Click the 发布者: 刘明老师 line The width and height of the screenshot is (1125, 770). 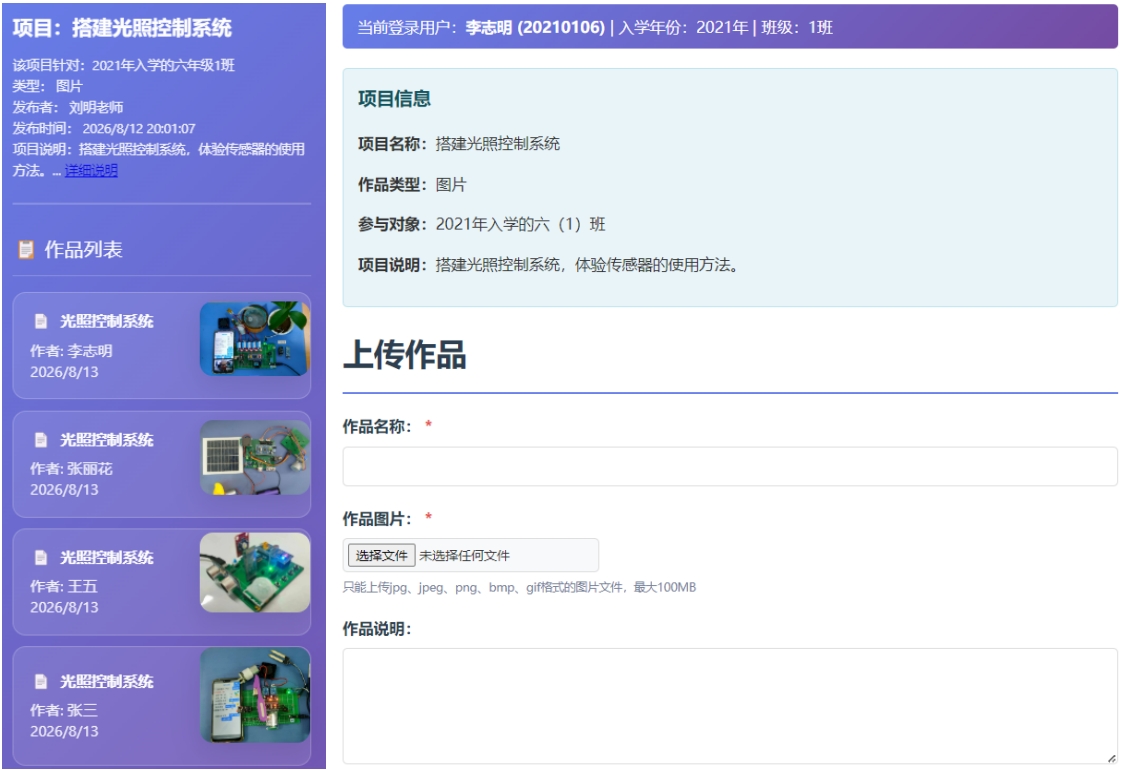(x=67, y=107)
